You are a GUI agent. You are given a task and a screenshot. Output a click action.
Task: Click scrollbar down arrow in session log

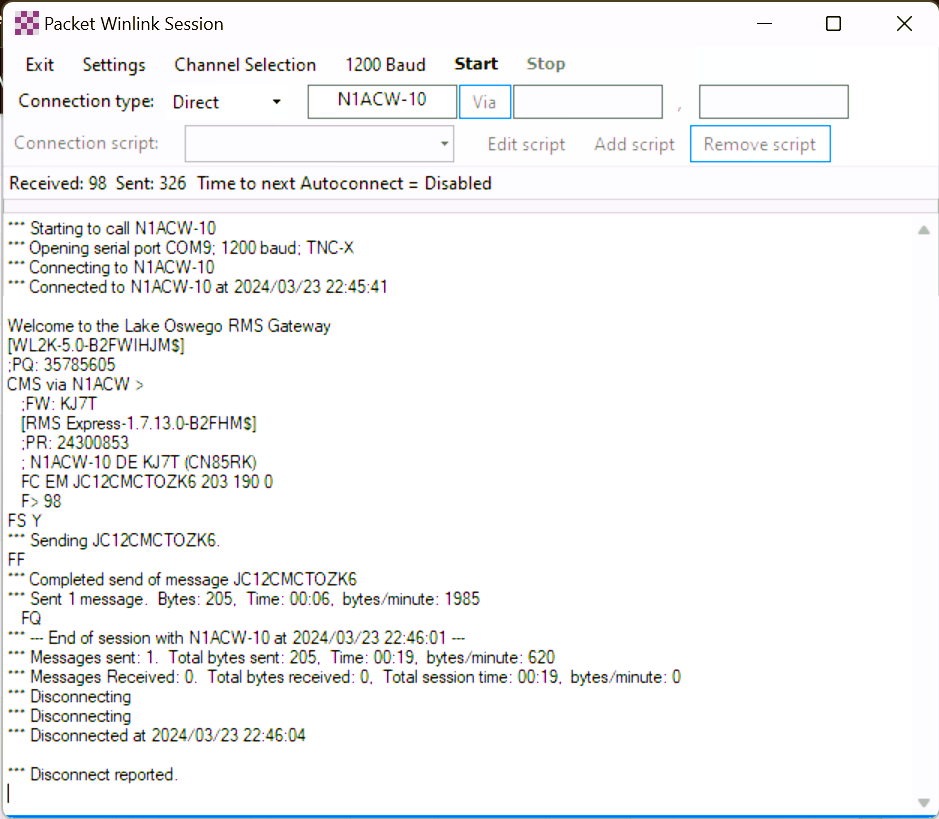coord(923,803)
